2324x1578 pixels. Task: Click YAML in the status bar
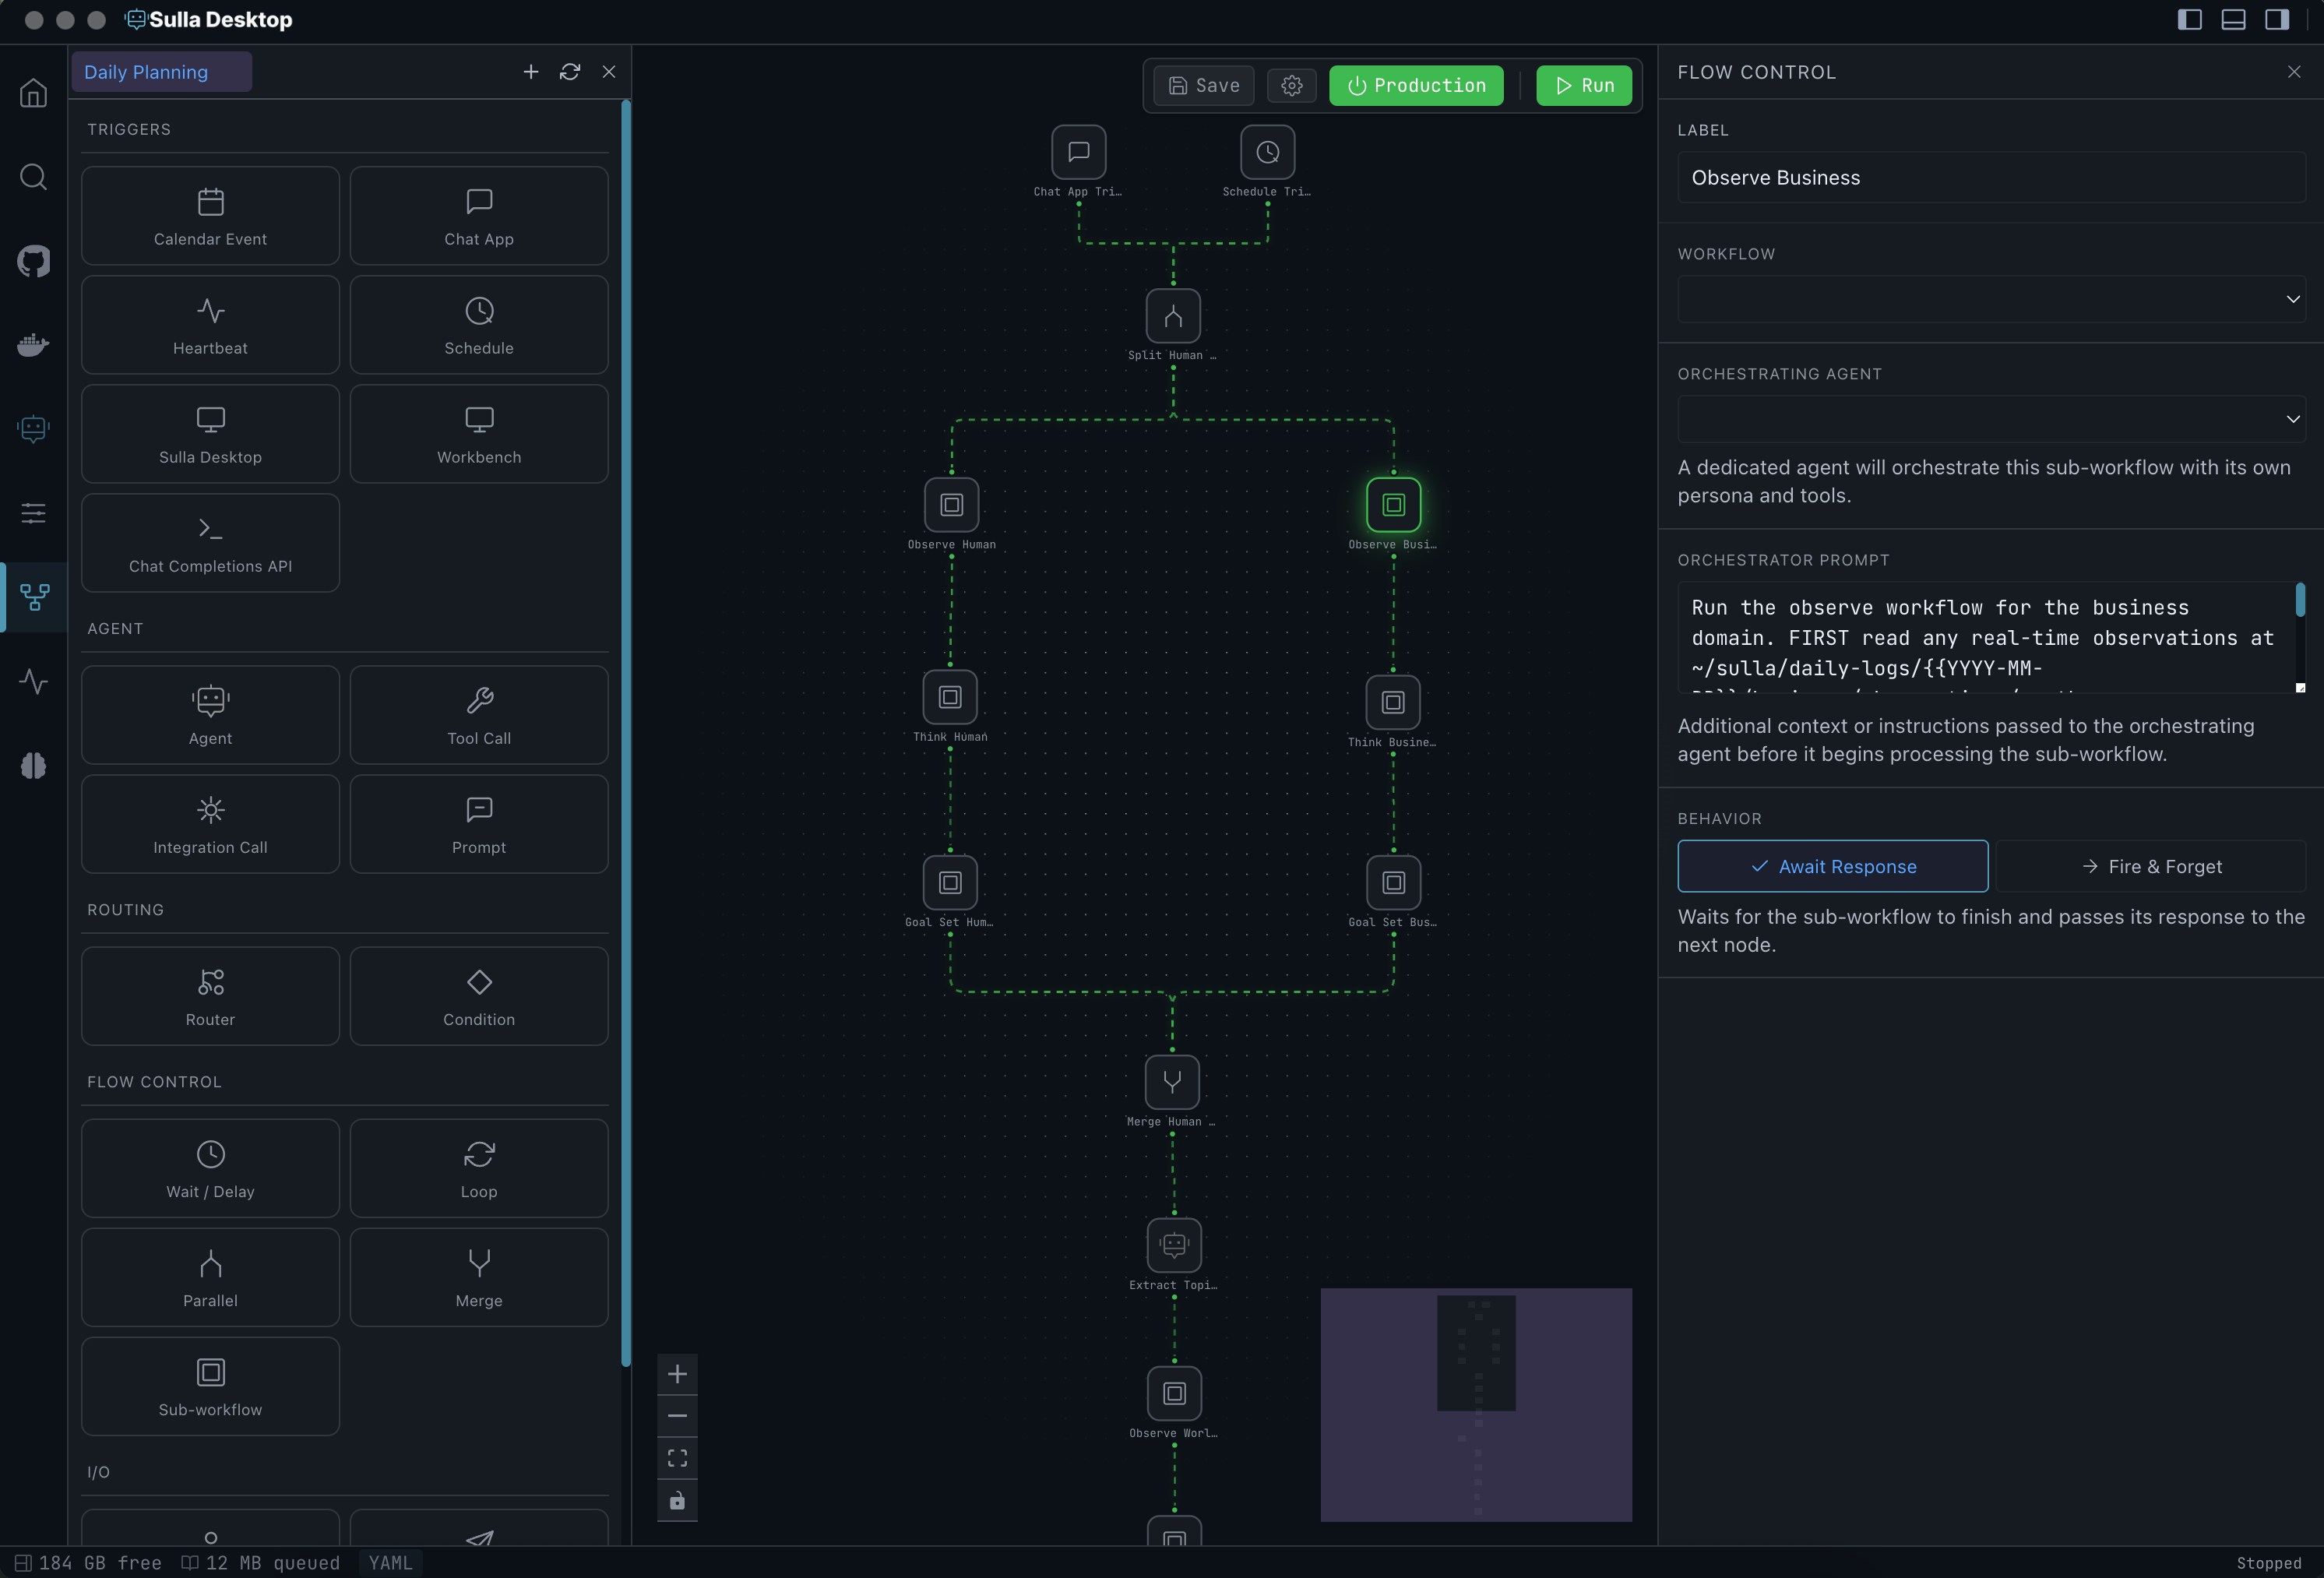coord(390,1562)
